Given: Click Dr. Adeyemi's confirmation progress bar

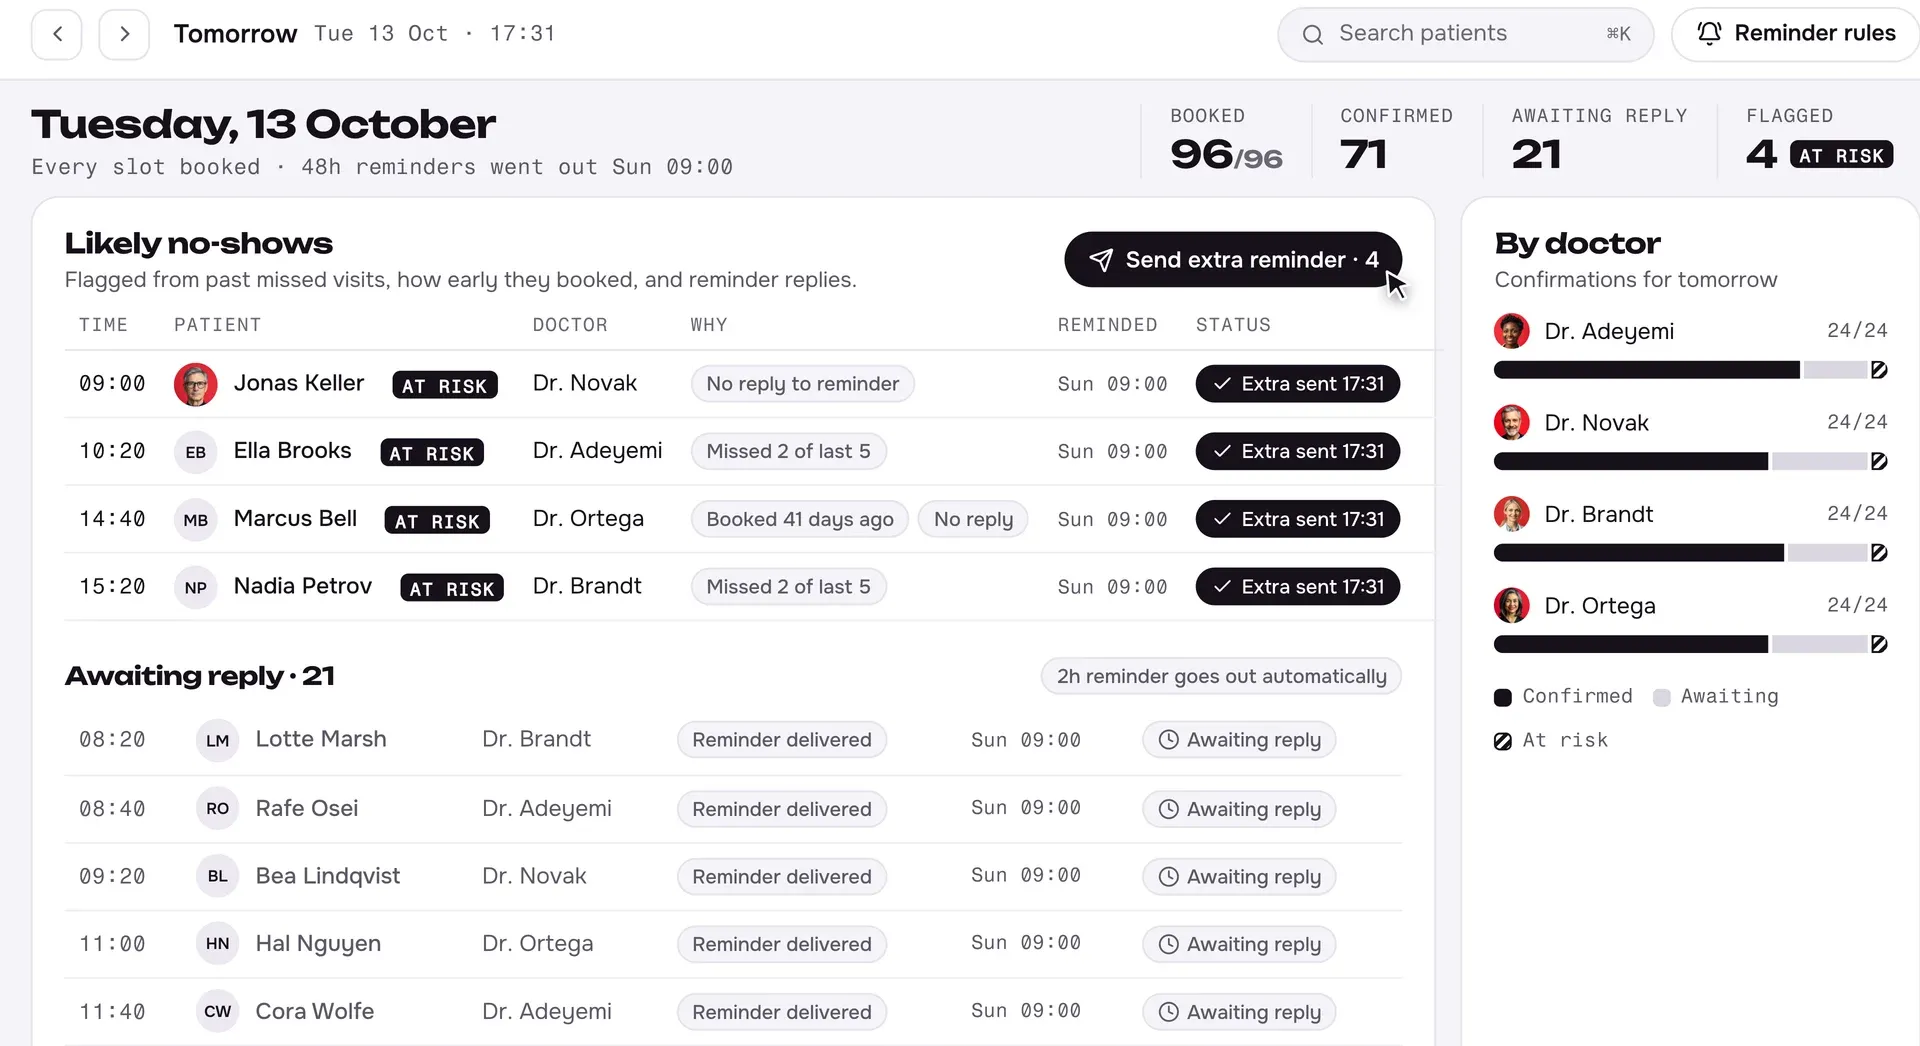Looking at the screenshot, I should pyautogui.click(x=1691, y=370).
